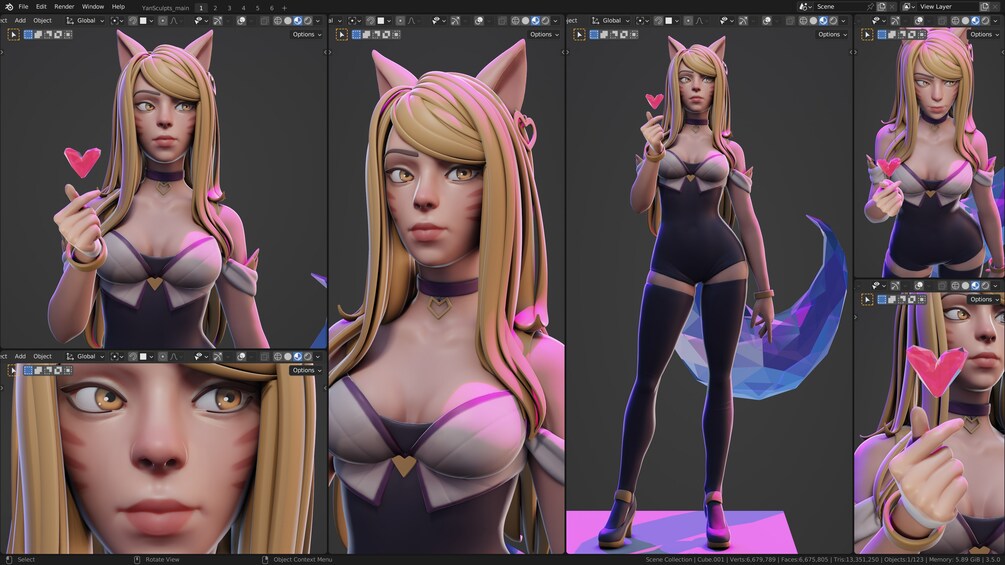Choose Intersect selection mode in the top-left bust viewport
This screenshot has width=1005, height=565.
pos(68,35)
